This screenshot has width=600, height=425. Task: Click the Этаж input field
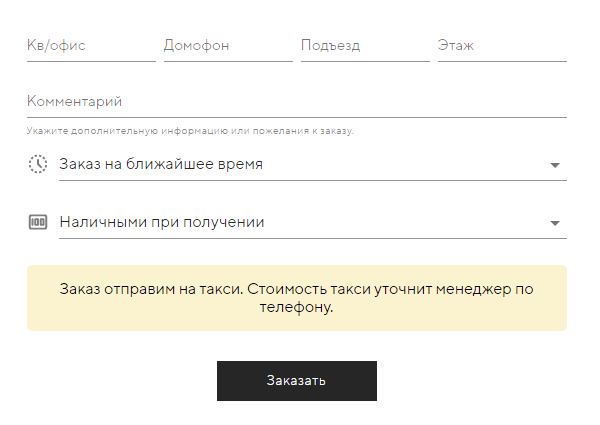(x=502, y=46)
